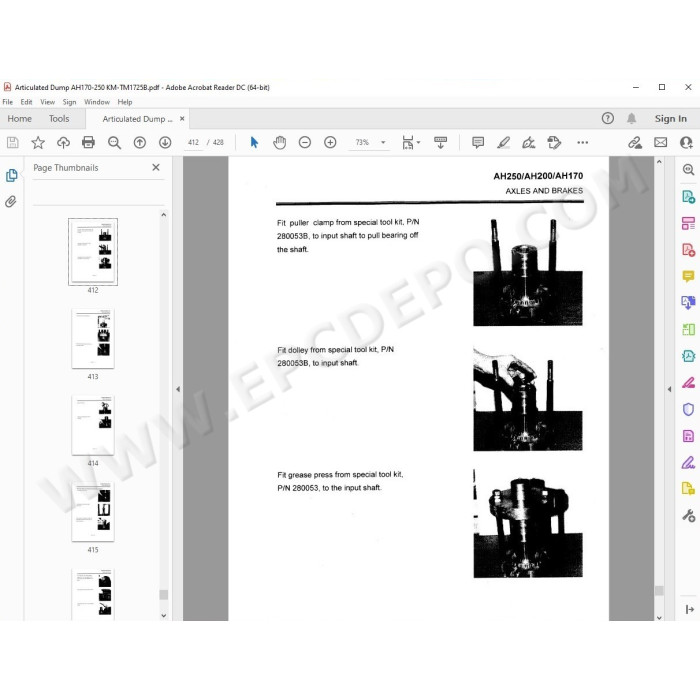Open Comment tool in right pane

pyautogui.click(x=688, y=276)
